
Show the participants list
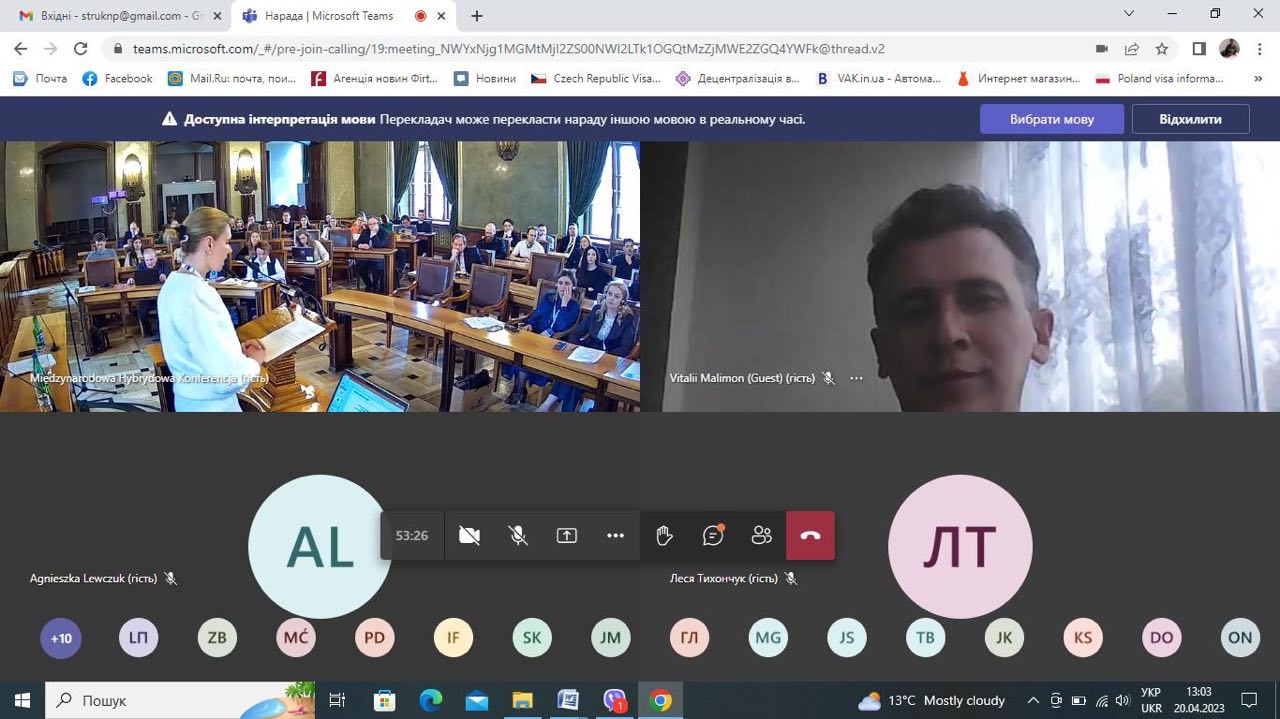coord(761,536)
